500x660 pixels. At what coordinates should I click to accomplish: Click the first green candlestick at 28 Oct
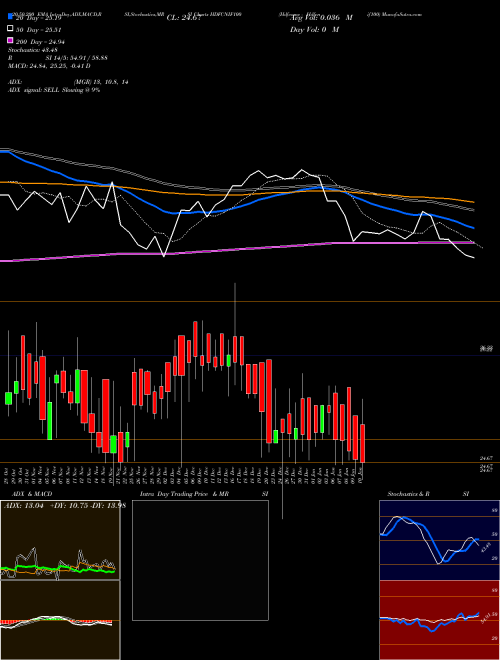coord(8,398)
